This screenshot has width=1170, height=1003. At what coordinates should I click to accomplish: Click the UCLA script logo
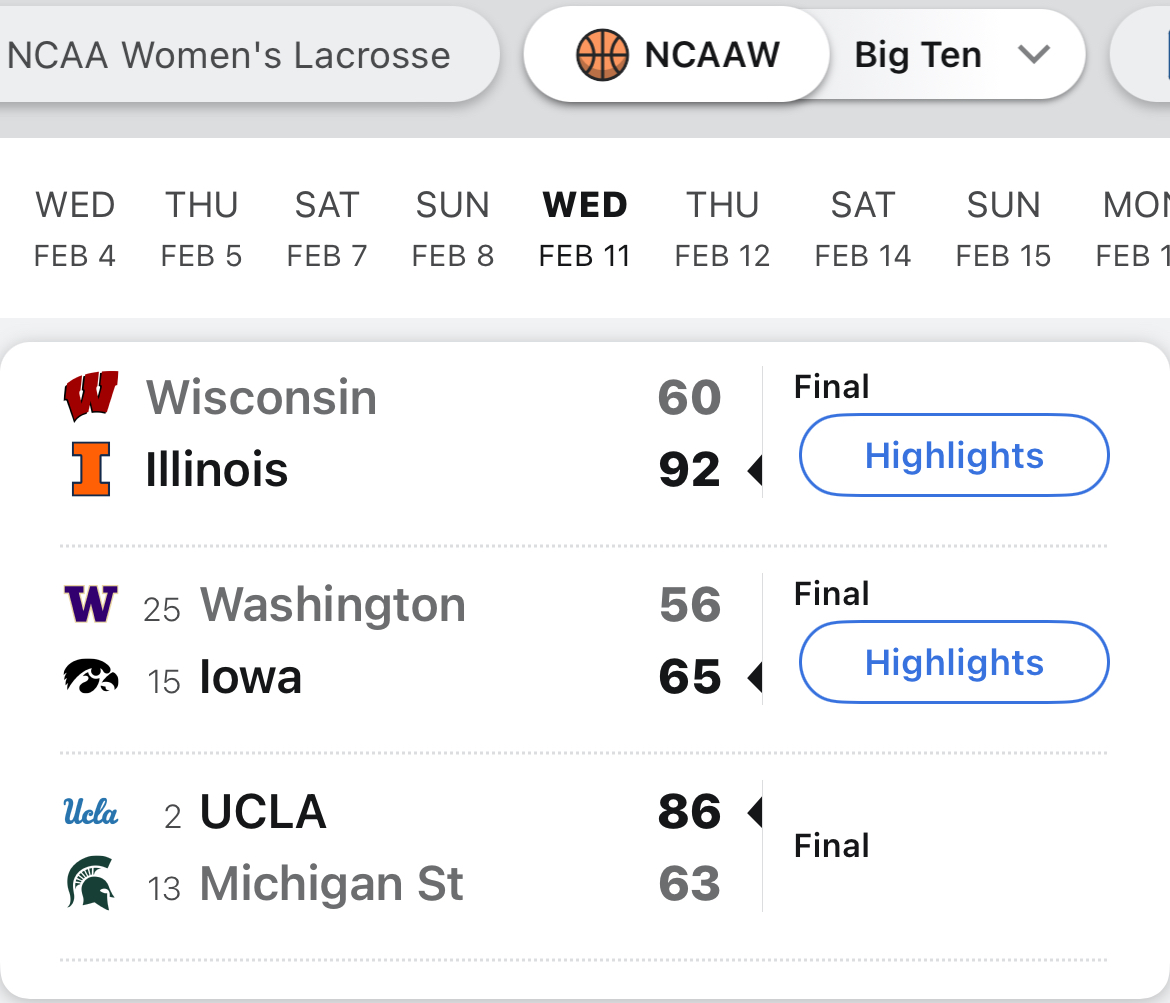coord(91,811)
